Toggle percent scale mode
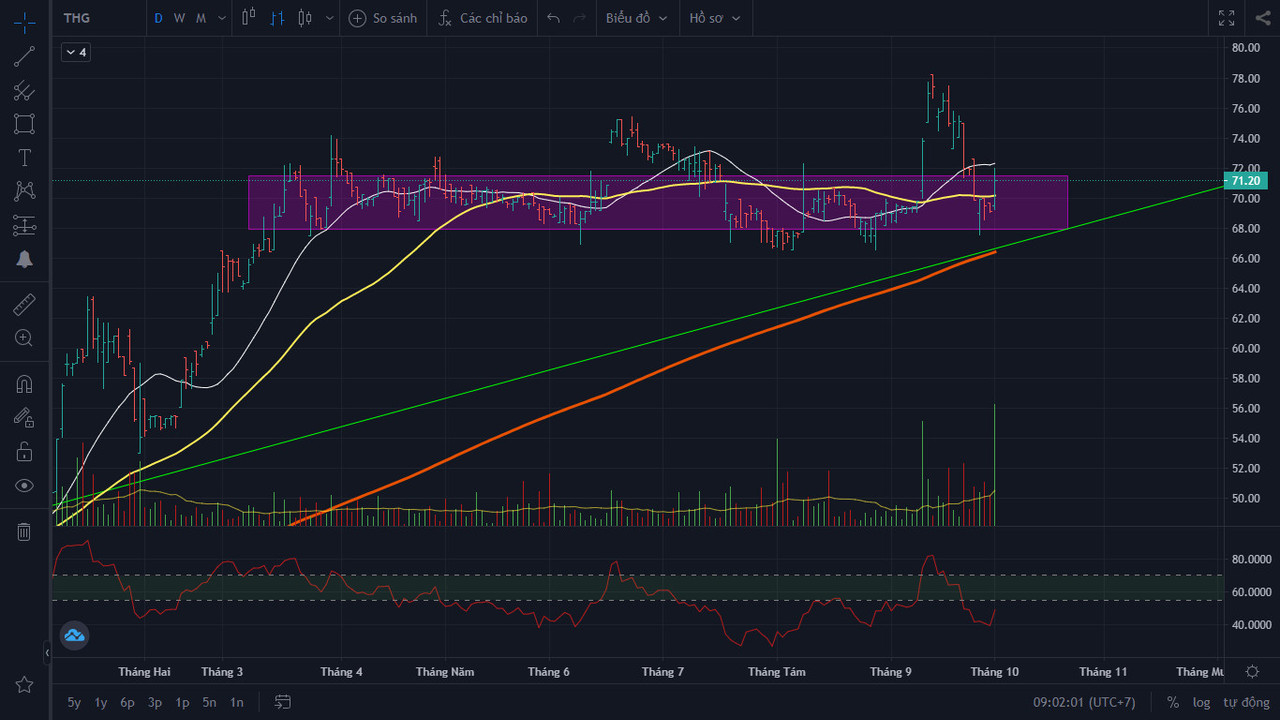1280x720 pixels. pos(1173,702)
